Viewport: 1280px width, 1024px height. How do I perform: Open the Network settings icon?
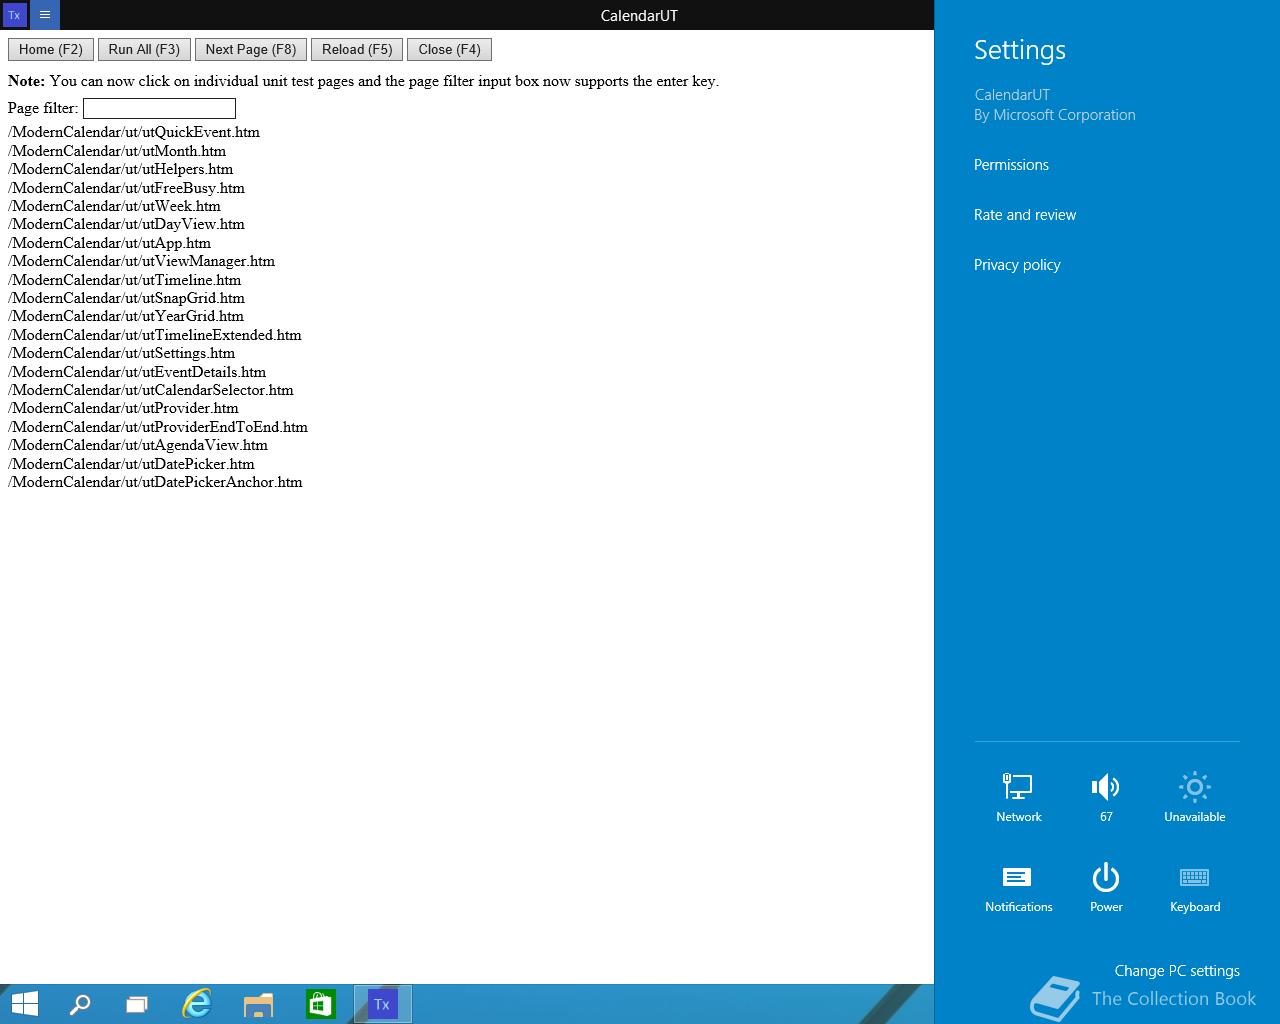click(1018, 797)
